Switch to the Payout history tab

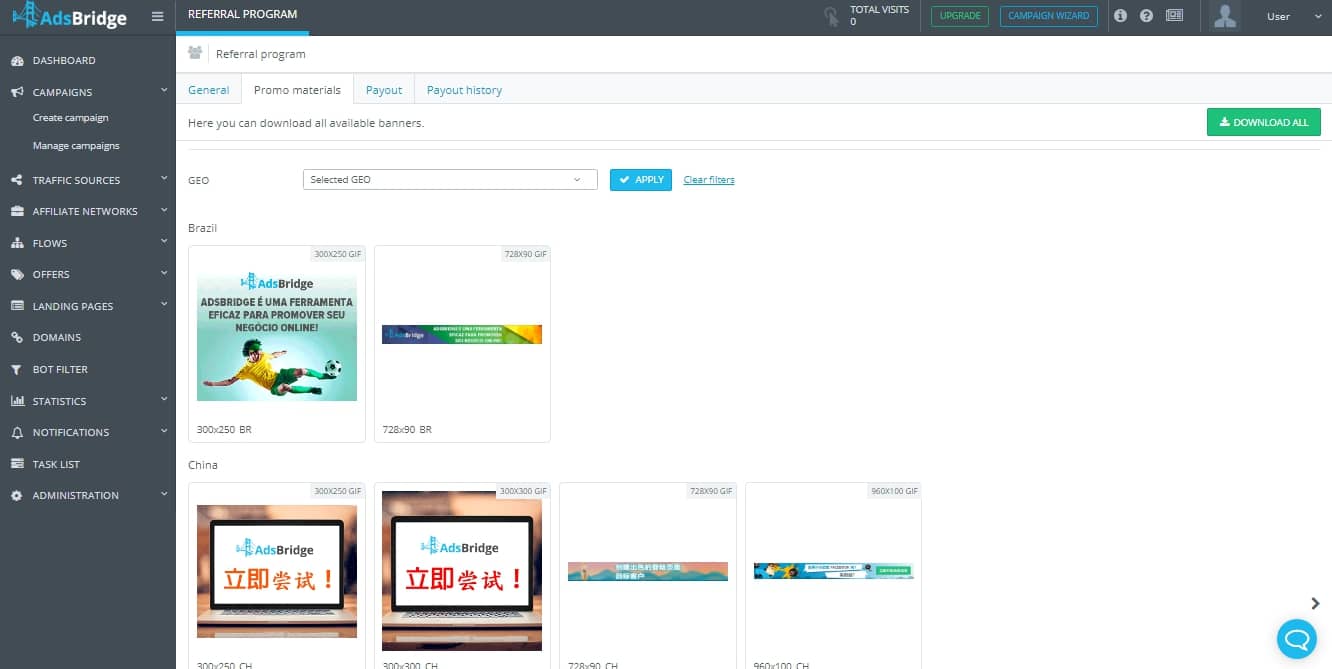pyautogui.click(x=464, y=90)
